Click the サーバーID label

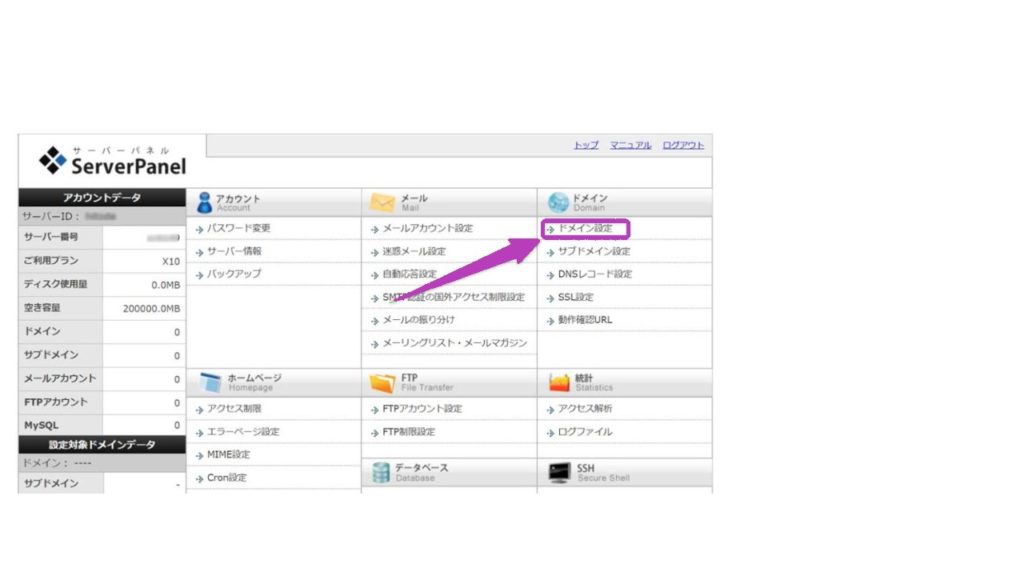tap(50, 216)
